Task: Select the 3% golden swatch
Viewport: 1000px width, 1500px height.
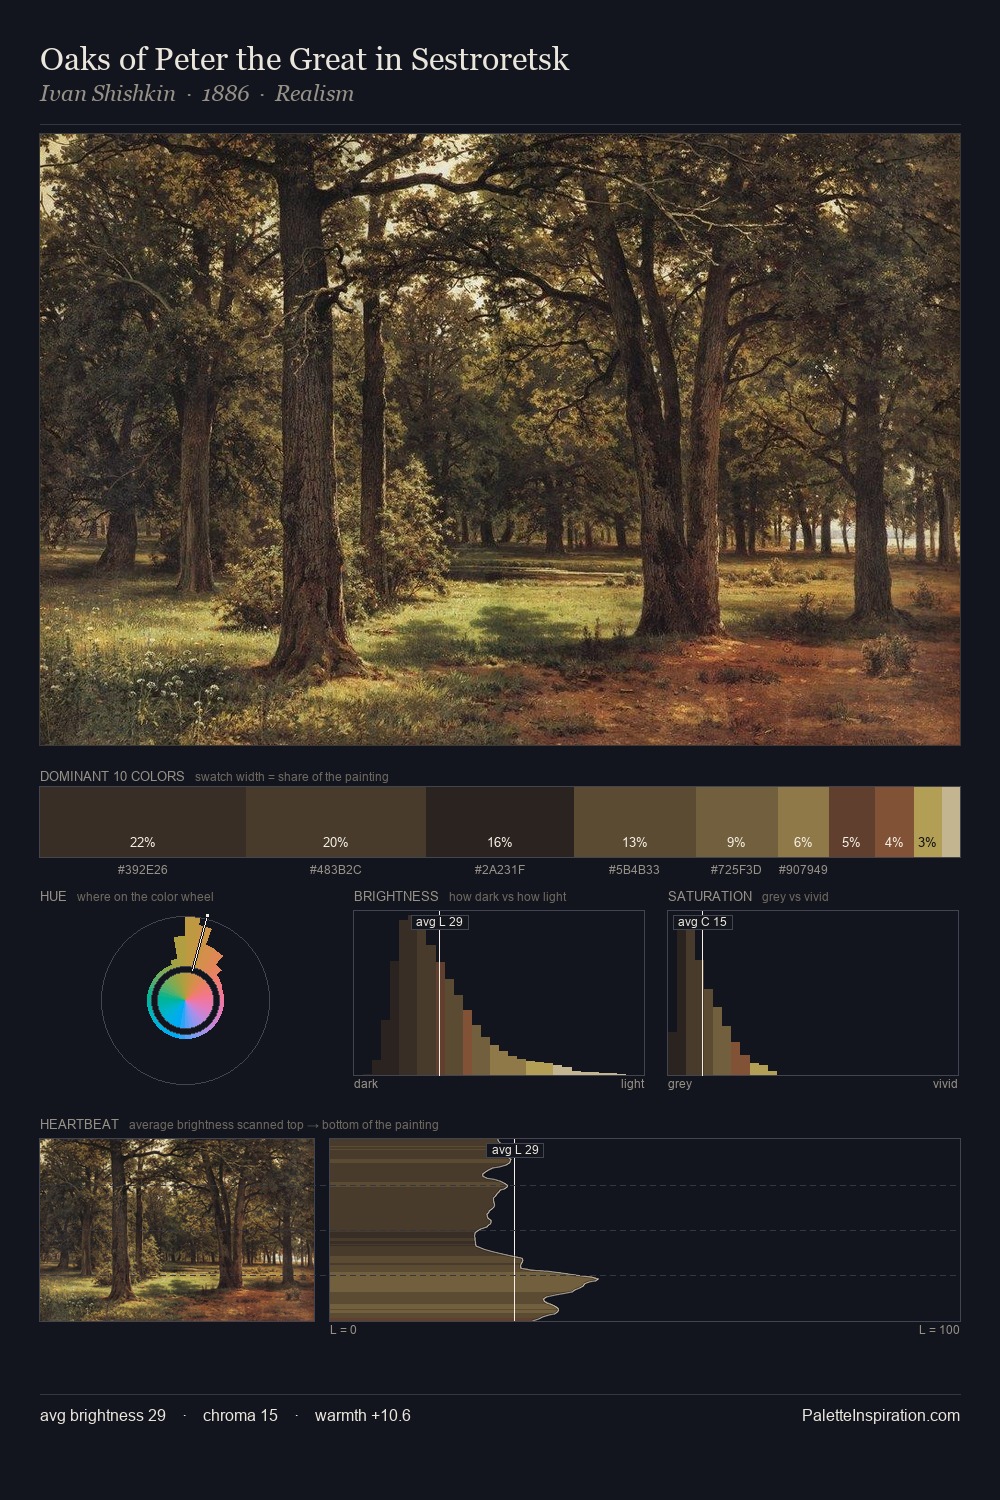Action: pyautogui.click(x=928, y=822)
